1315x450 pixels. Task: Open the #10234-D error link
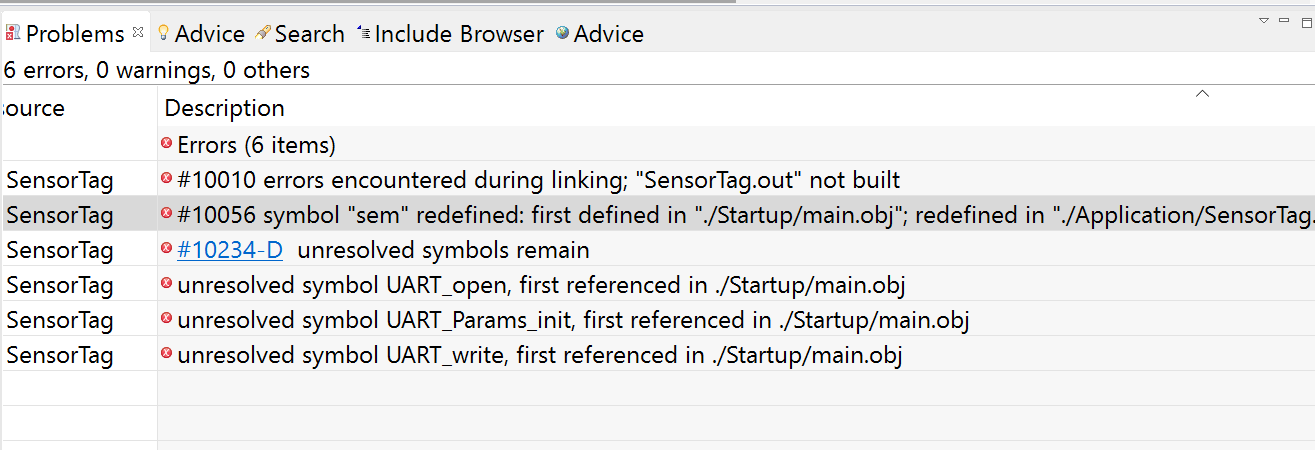tap(229, 250)
